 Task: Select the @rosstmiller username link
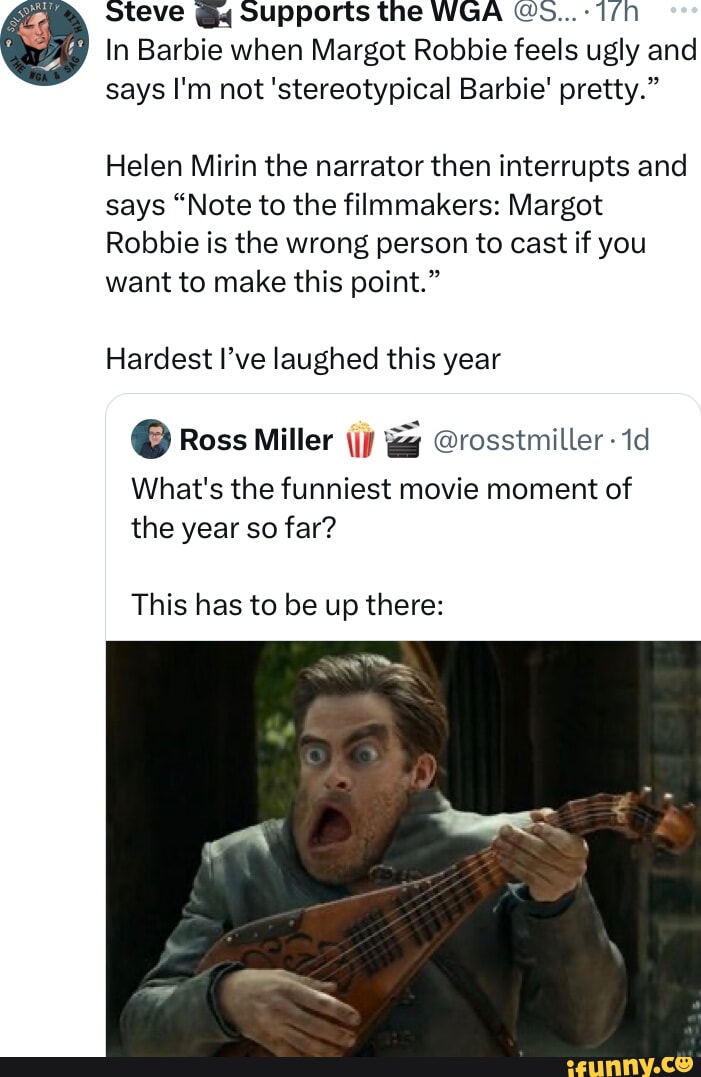click(x=519, y=440)
